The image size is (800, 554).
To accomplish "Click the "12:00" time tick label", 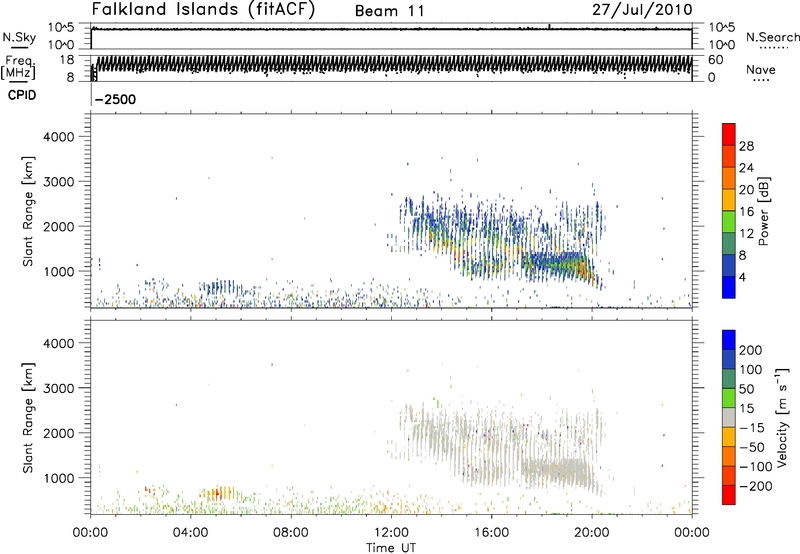I will point(391,533).
